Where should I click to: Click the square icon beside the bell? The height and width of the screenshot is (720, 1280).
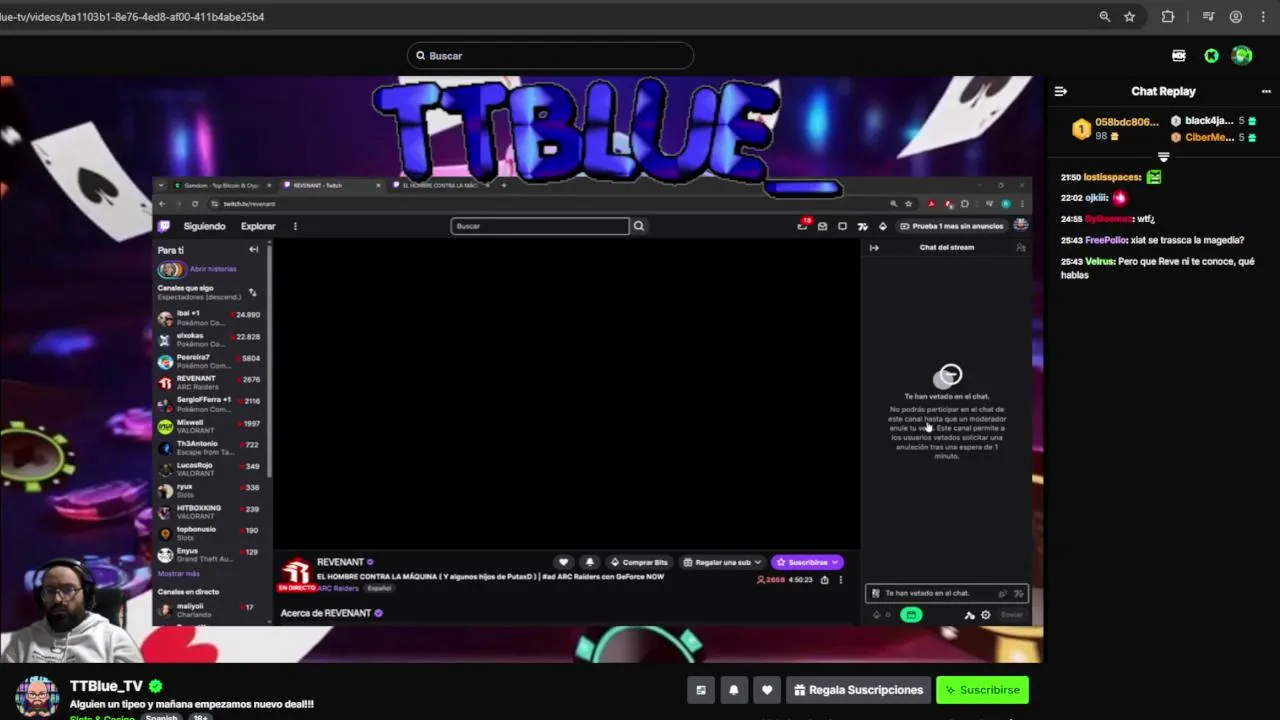[701, 690]
